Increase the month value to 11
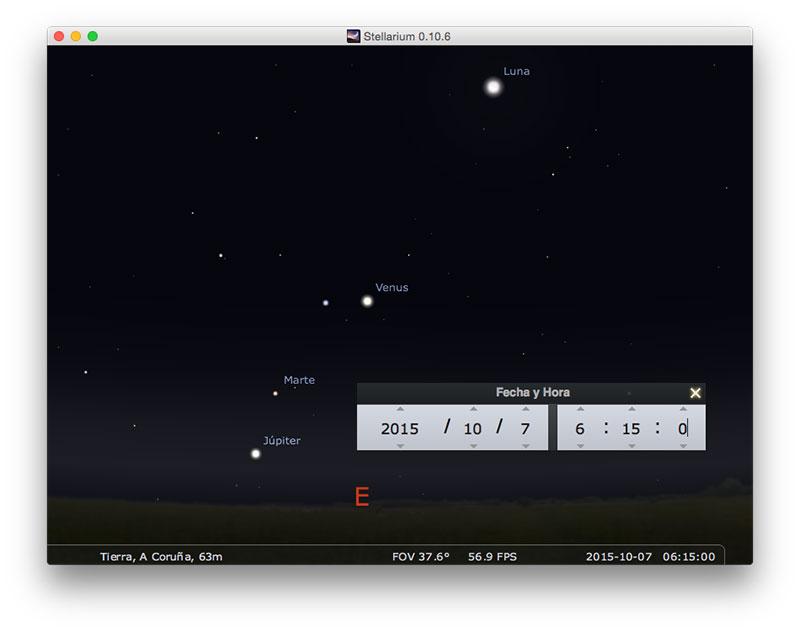The image size is (800, 632). [473, 410]
